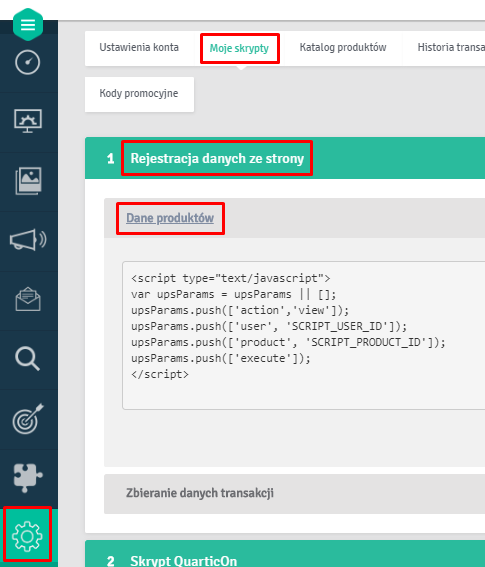This screenshot has height=567, width=485.
Task: Open the magnifying glass search icon
Action: pos(27,359)
